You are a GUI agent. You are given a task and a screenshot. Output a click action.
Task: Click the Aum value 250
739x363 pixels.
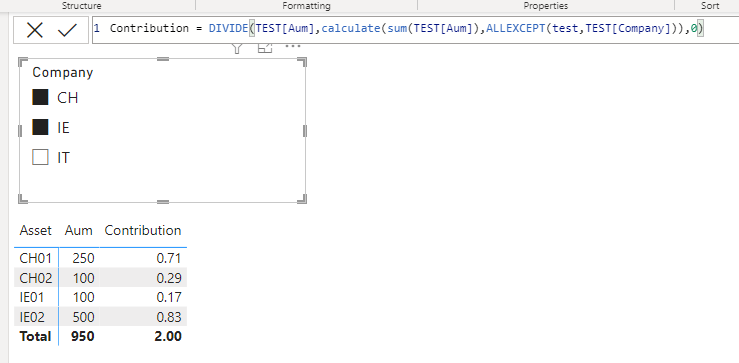click(x=83, y=258)
